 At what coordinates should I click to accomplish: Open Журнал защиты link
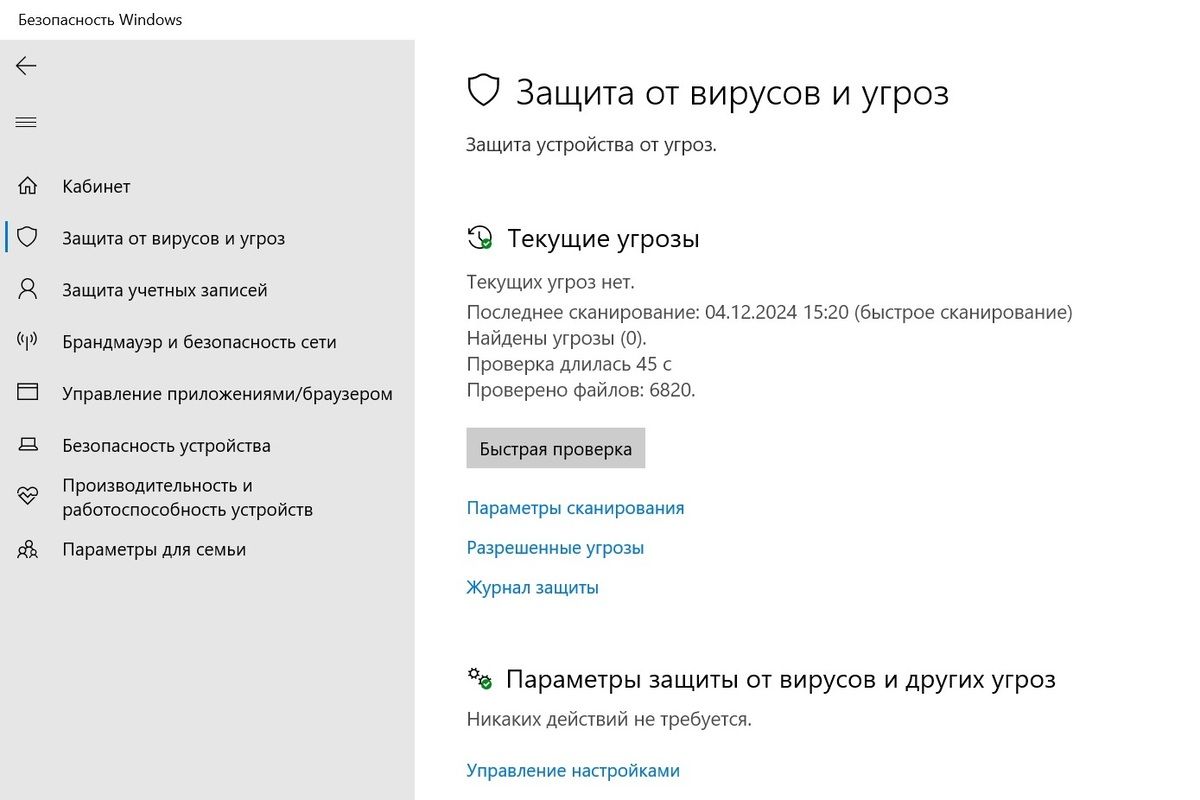coord(532,588)
